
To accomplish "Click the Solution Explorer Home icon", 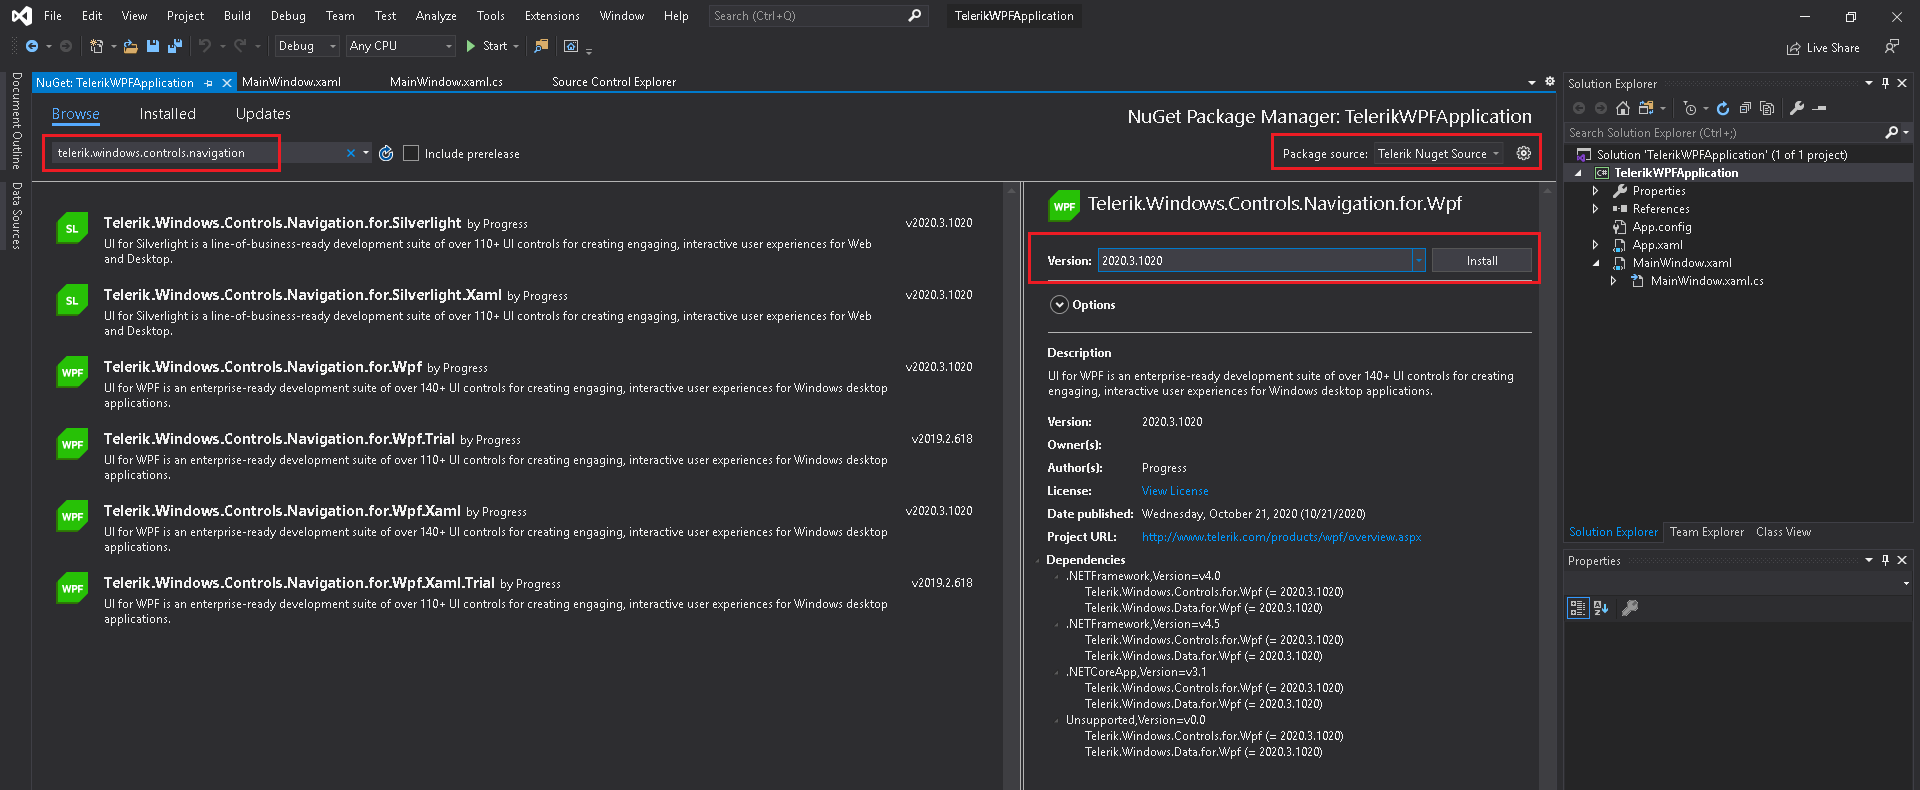I will [1623, 108].
